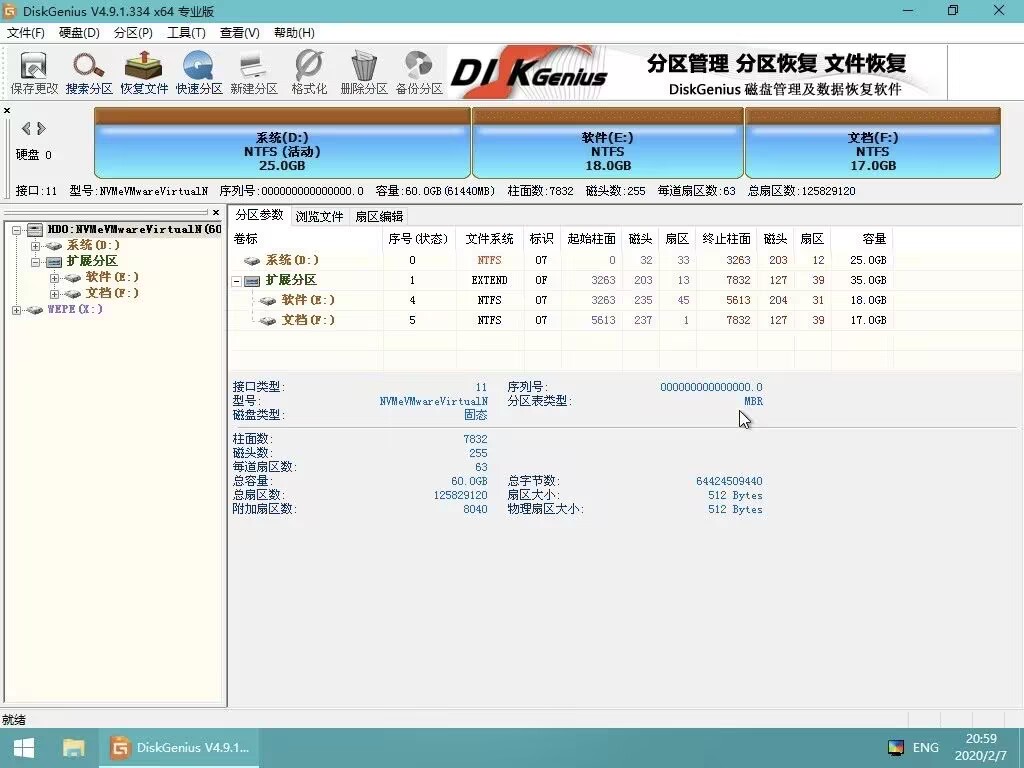
Task: Click 文档(F:) row in partition table
Action: [562, 320]
